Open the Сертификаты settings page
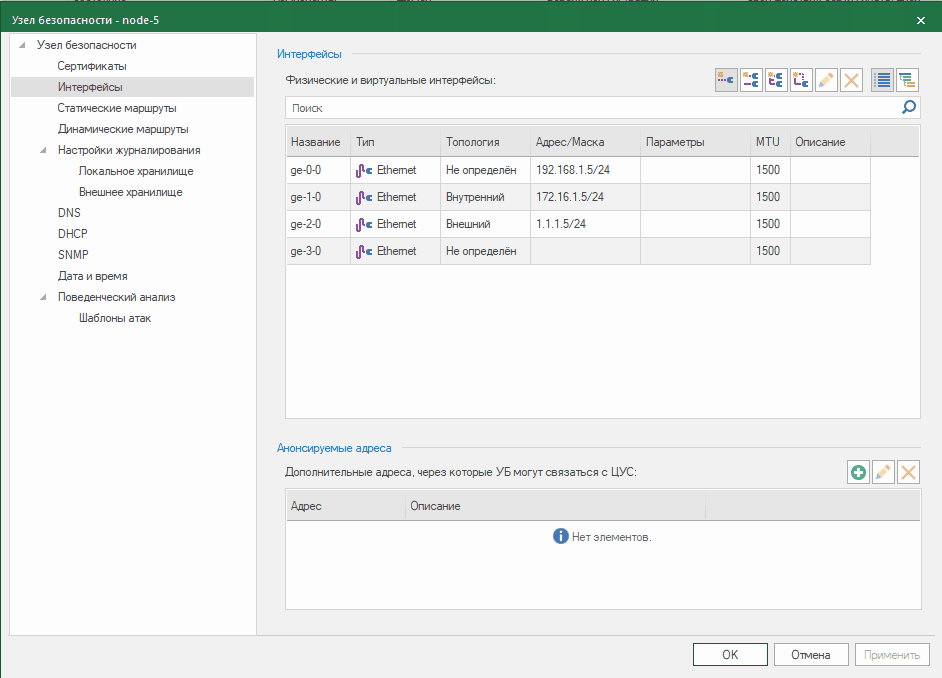Image resolution: width=942 pixels, height=678 pixels. 92,66
